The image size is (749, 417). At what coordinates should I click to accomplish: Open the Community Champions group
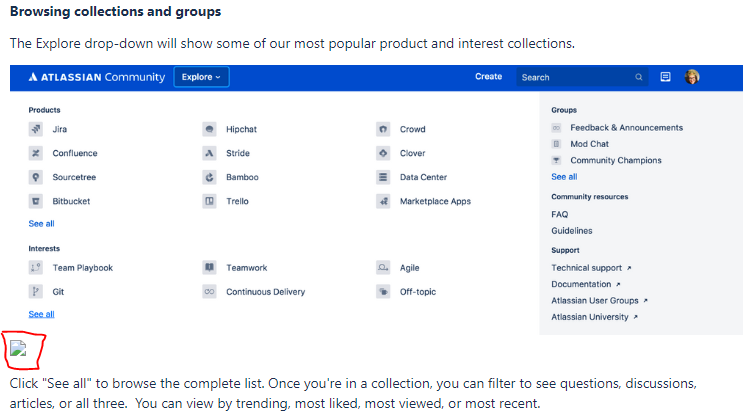616,160
